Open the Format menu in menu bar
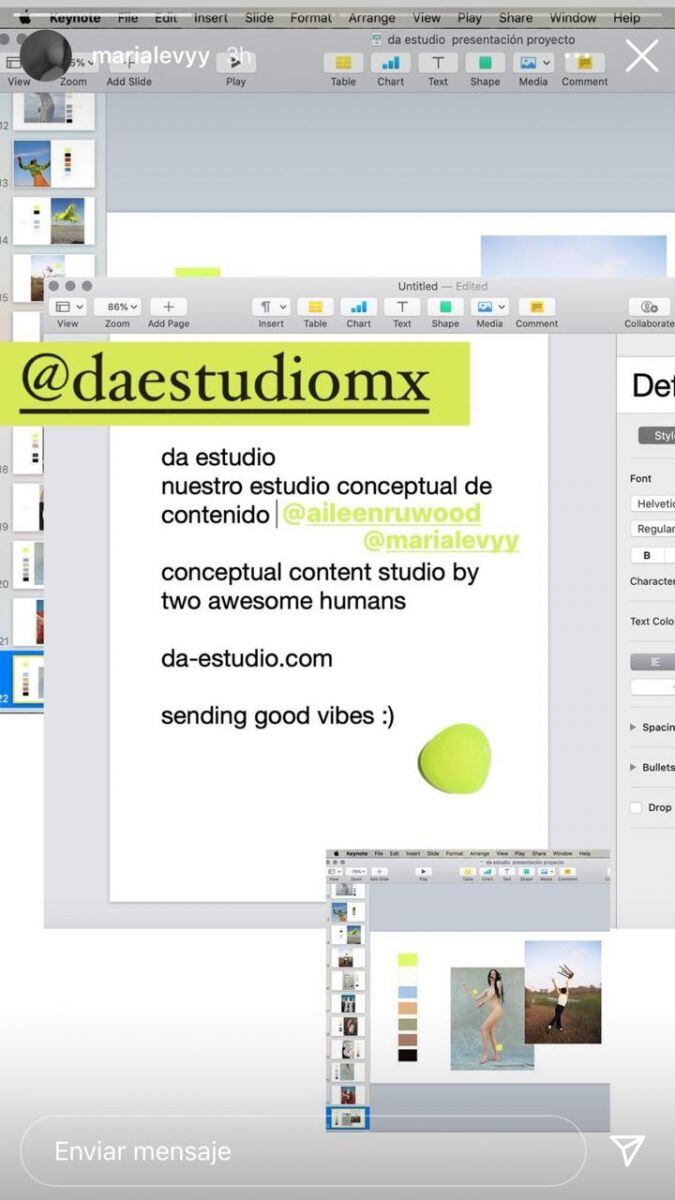The width and height of the screenshot is (675, 1200). (x=310, y=18)
